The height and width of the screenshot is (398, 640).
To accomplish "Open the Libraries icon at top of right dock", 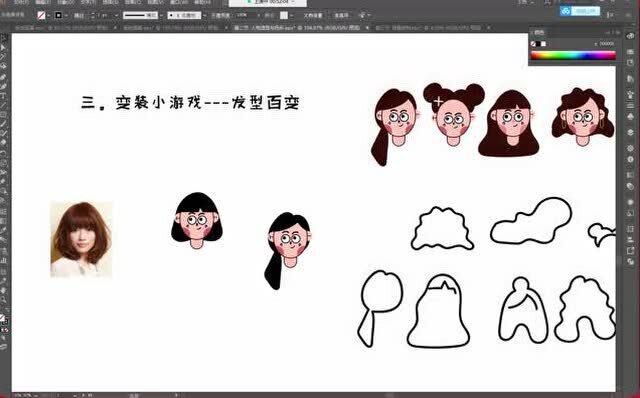I will (631, 36).
